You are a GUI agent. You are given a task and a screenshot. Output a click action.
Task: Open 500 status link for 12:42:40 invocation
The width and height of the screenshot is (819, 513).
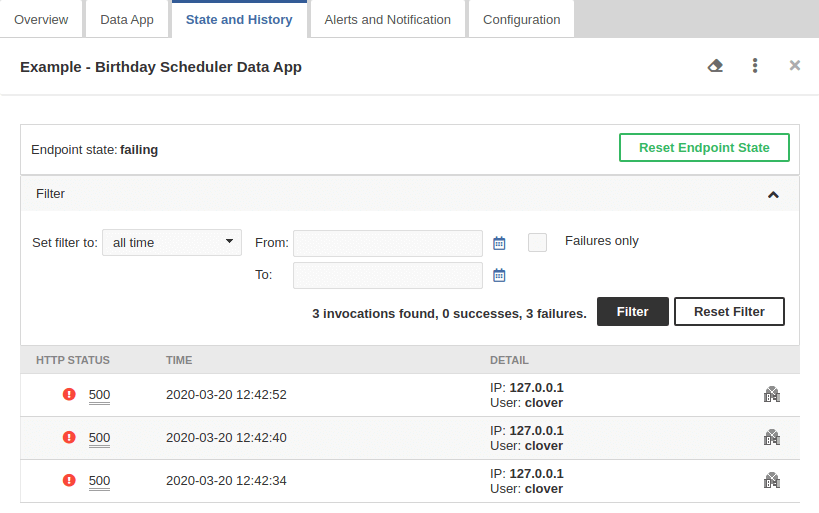[99, 438]
